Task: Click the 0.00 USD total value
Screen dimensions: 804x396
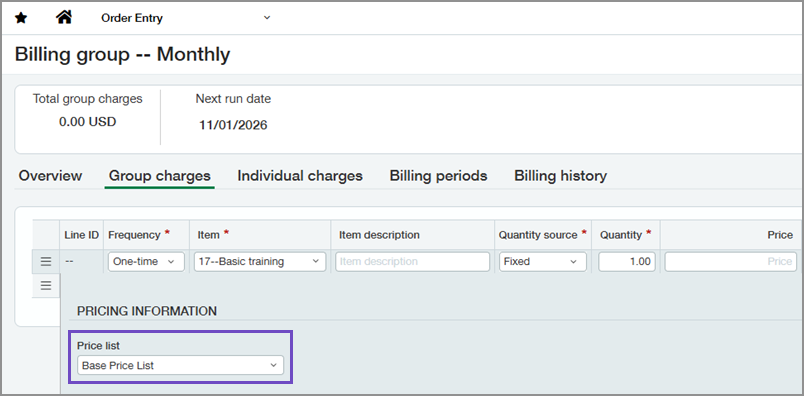Action: 88,122
